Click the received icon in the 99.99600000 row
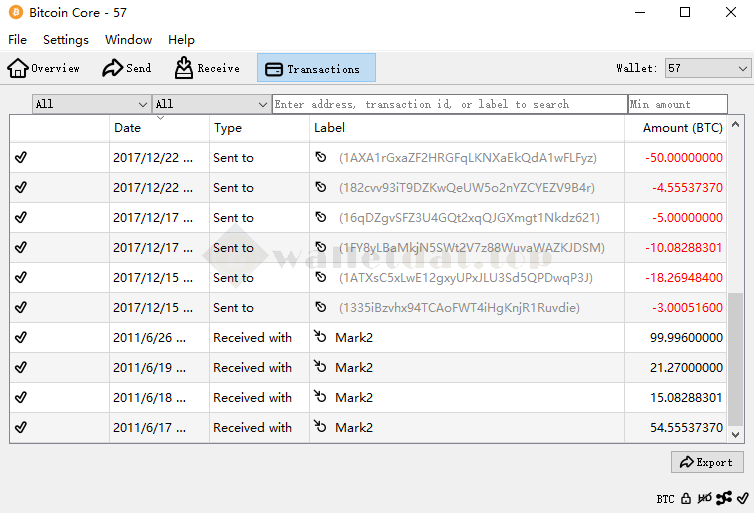This screenshot has height=513, width=754. (x=321, y=338)
